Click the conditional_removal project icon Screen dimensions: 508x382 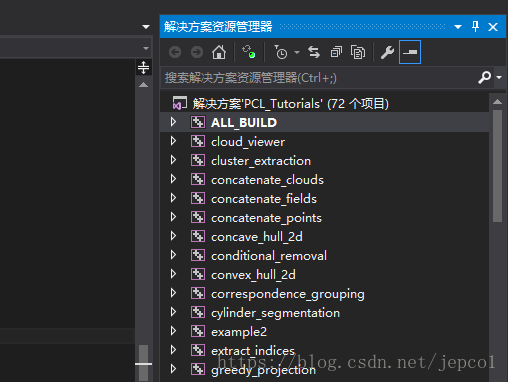(198, 255)
